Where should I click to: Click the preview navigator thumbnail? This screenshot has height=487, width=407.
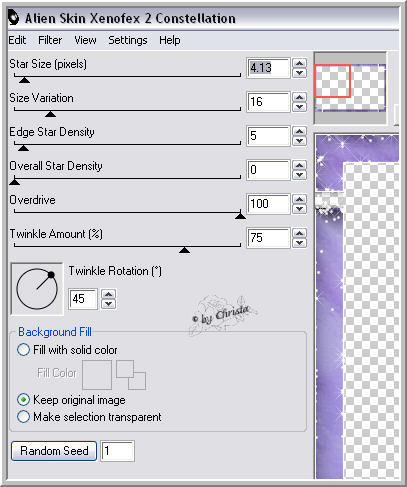[x=350, y=88]
